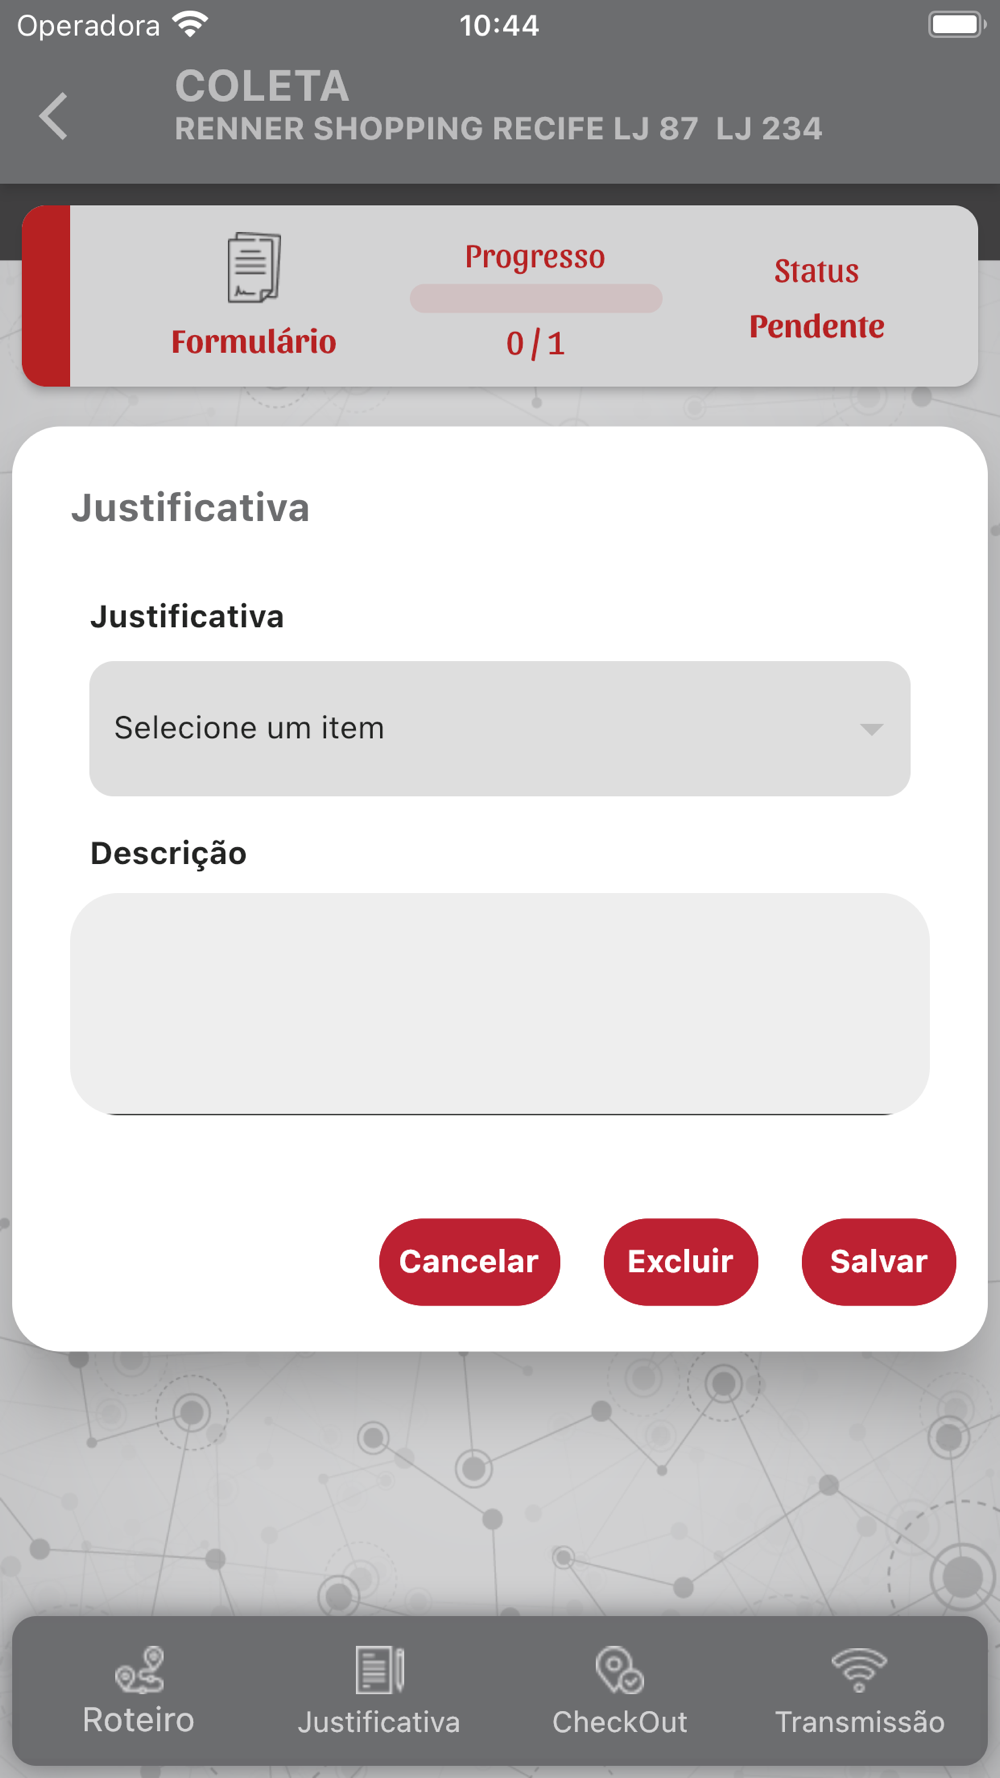The width and height of the screenshot is (1000, 1778).
Task: Tap the Status Pendente indicator
Action: [817, 298]
